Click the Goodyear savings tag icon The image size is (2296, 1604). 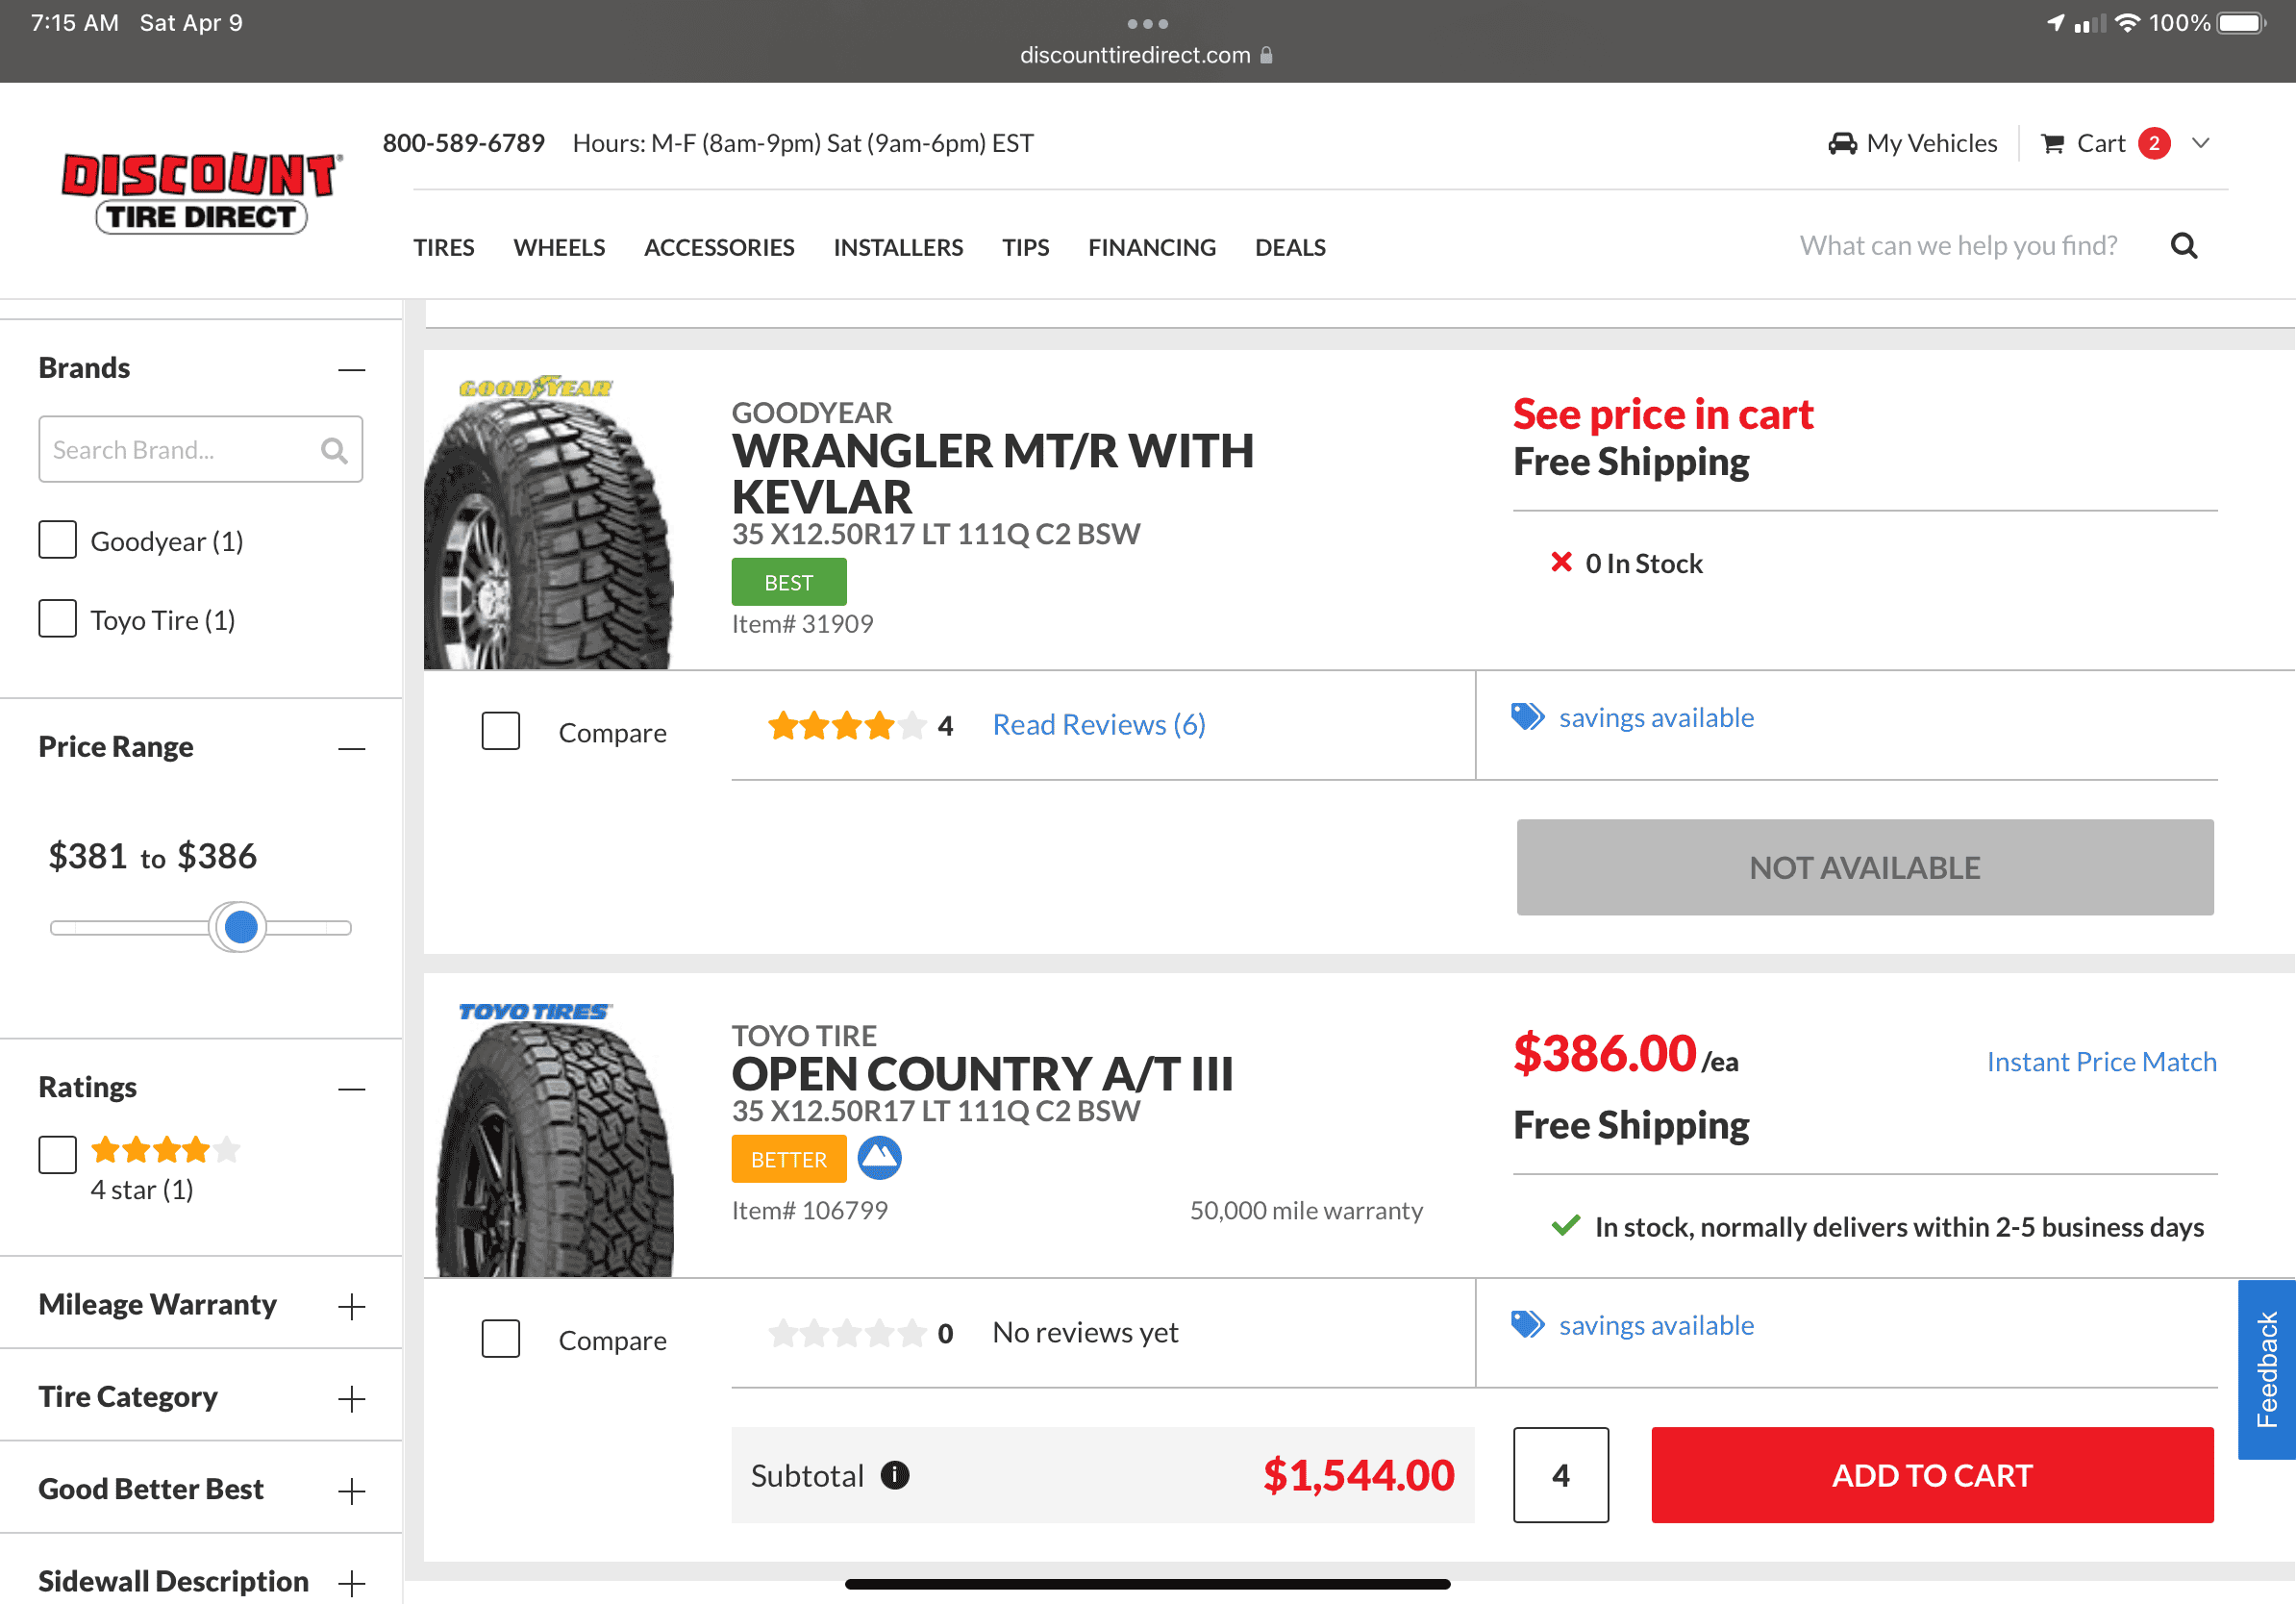click(x=1527, y=717)
